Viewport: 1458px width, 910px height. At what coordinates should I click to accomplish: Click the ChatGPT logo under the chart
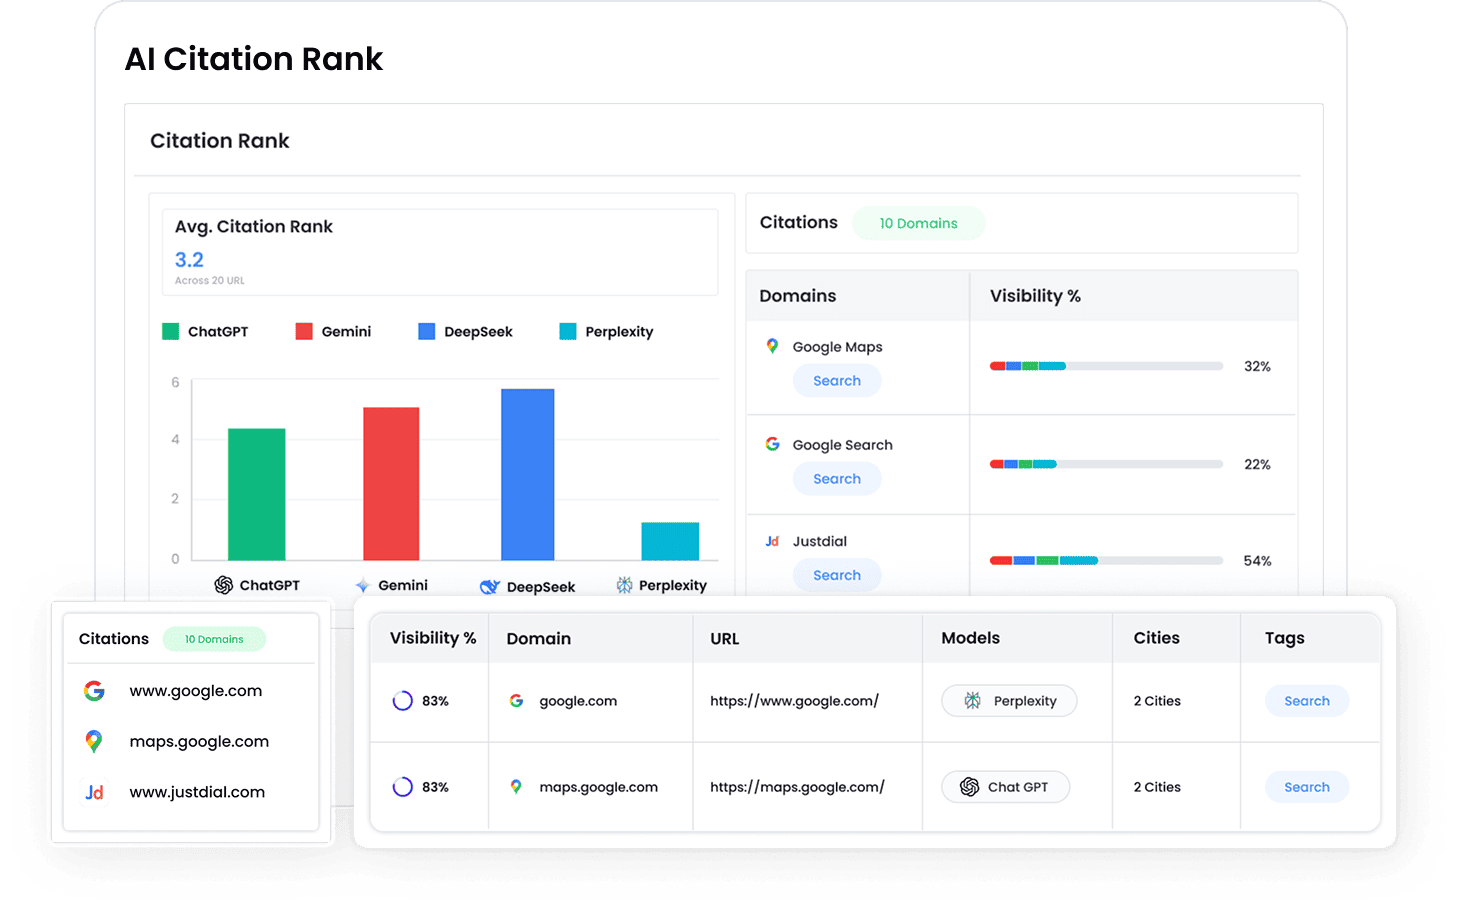tap(223, 585)
